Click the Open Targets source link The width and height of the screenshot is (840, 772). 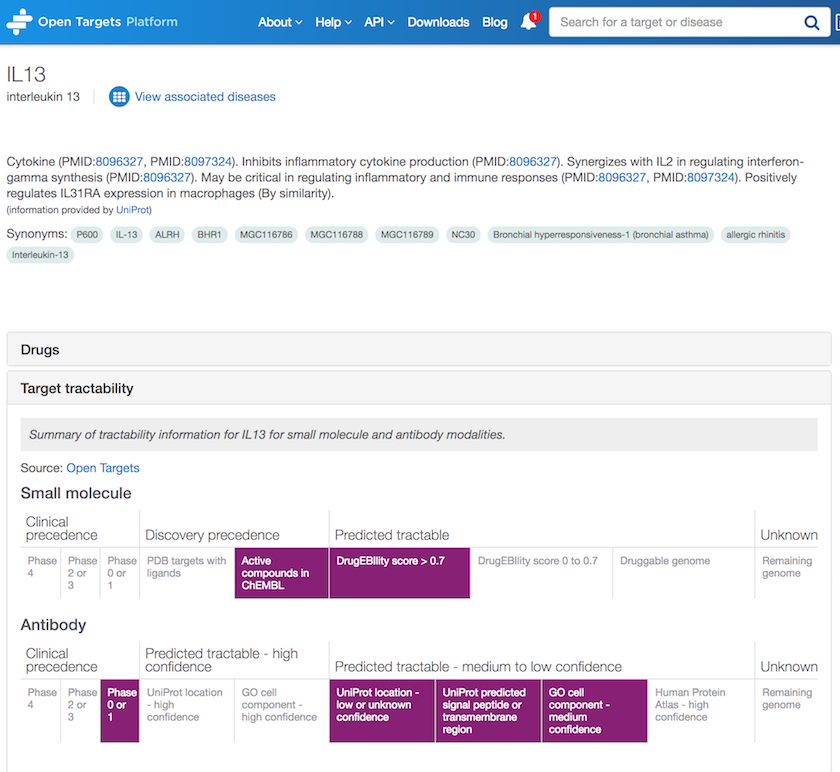[102, 467]
